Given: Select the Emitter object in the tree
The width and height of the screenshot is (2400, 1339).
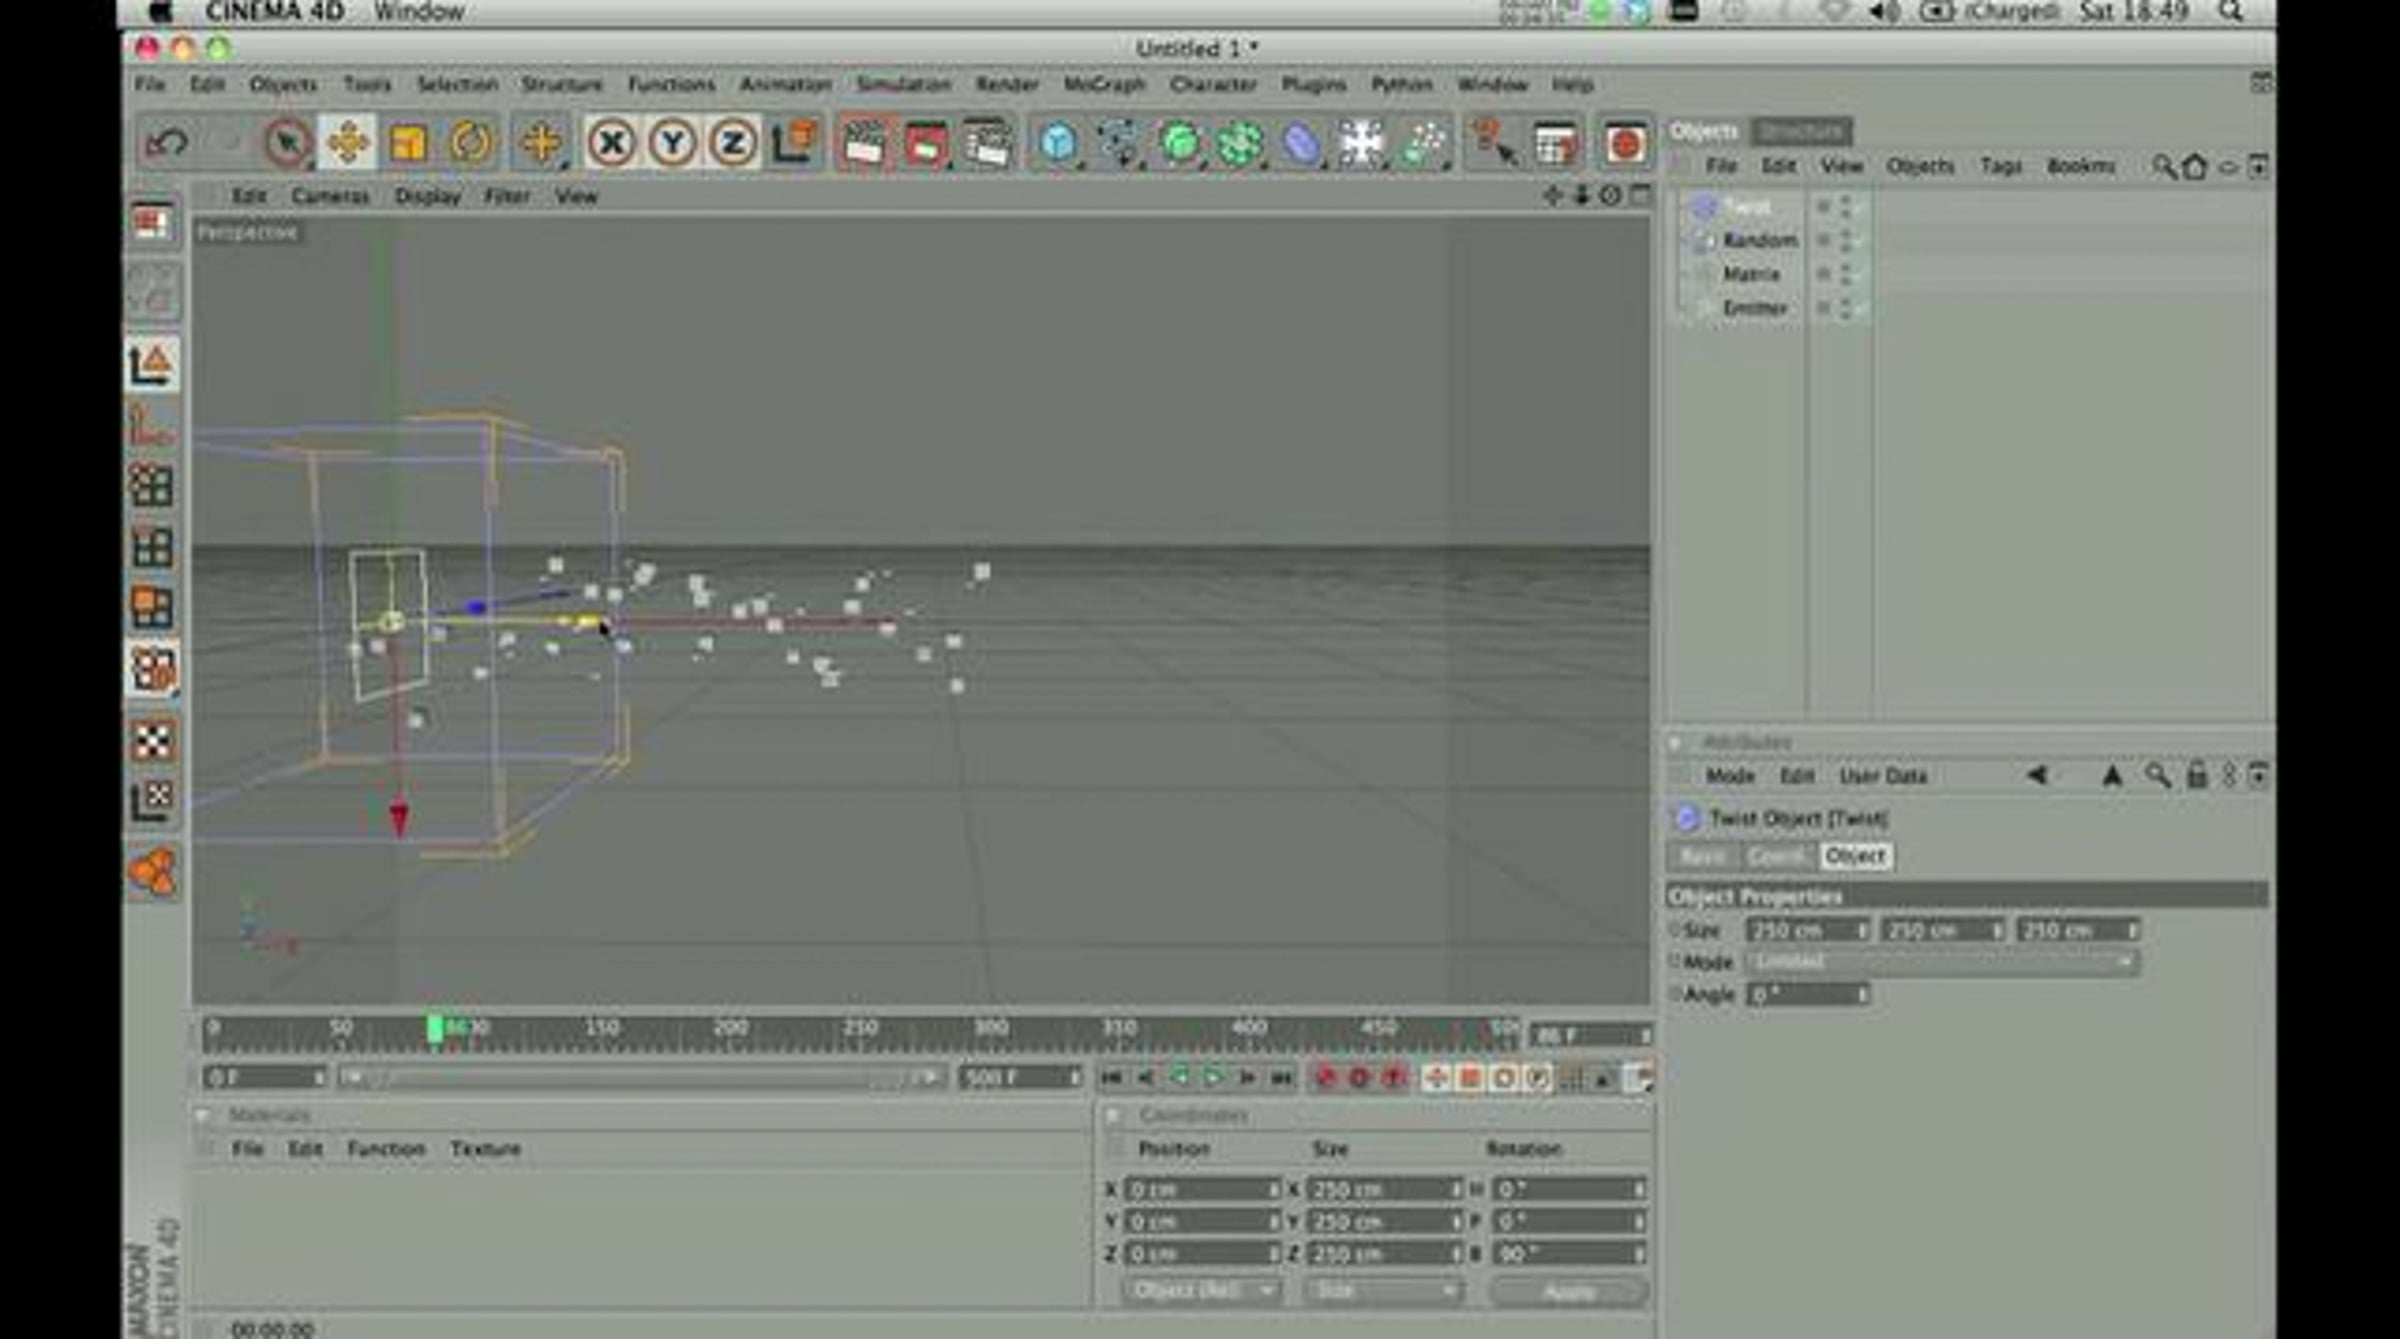Looking at the screenshot, I should (1755, 308).
